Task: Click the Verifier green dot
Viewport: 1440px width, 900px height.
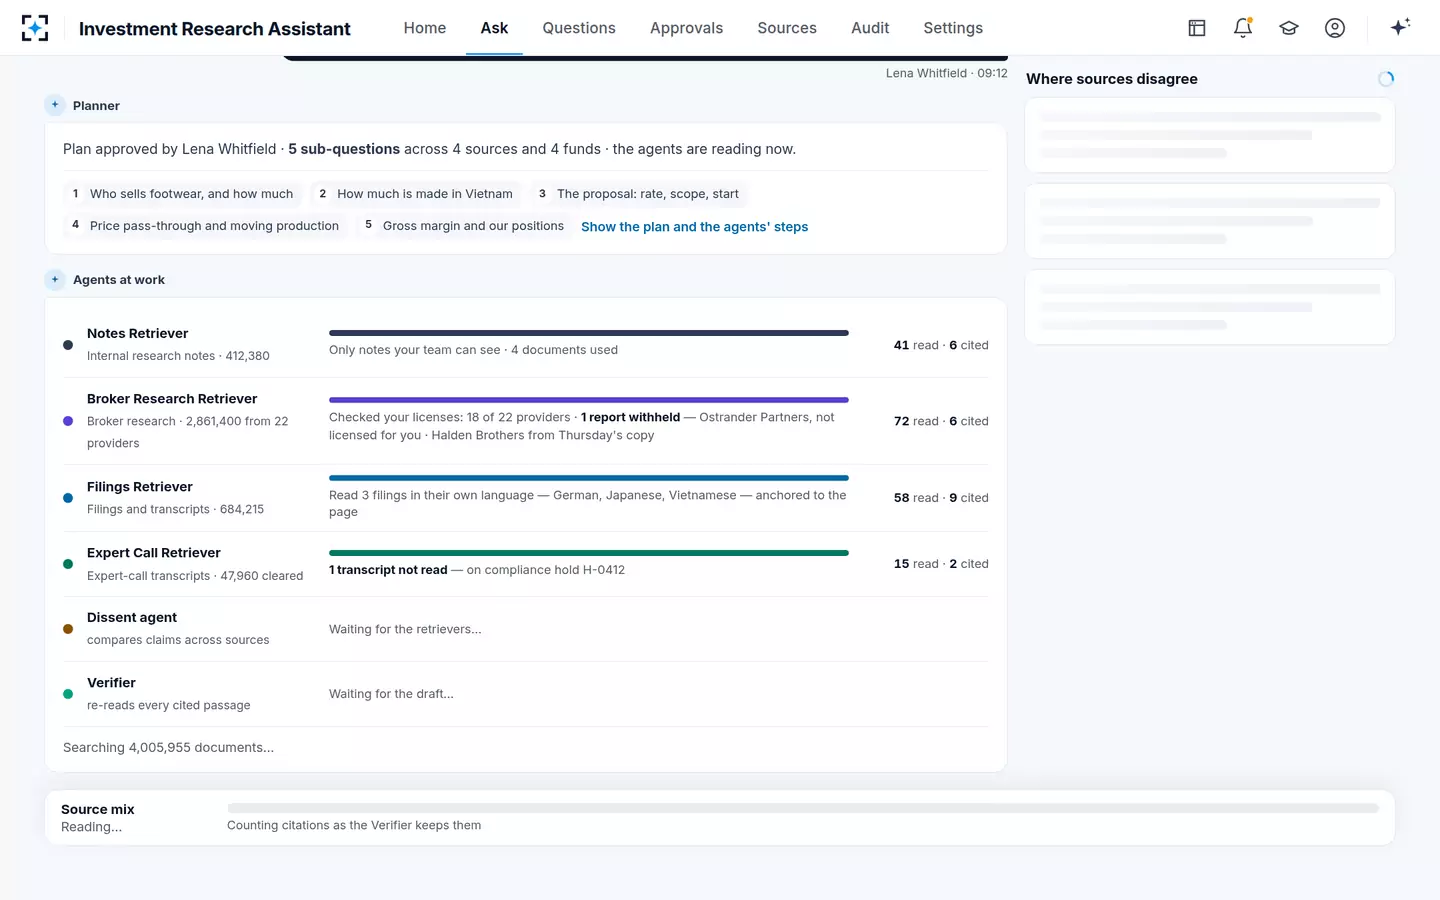Action: tap(68, 694)
